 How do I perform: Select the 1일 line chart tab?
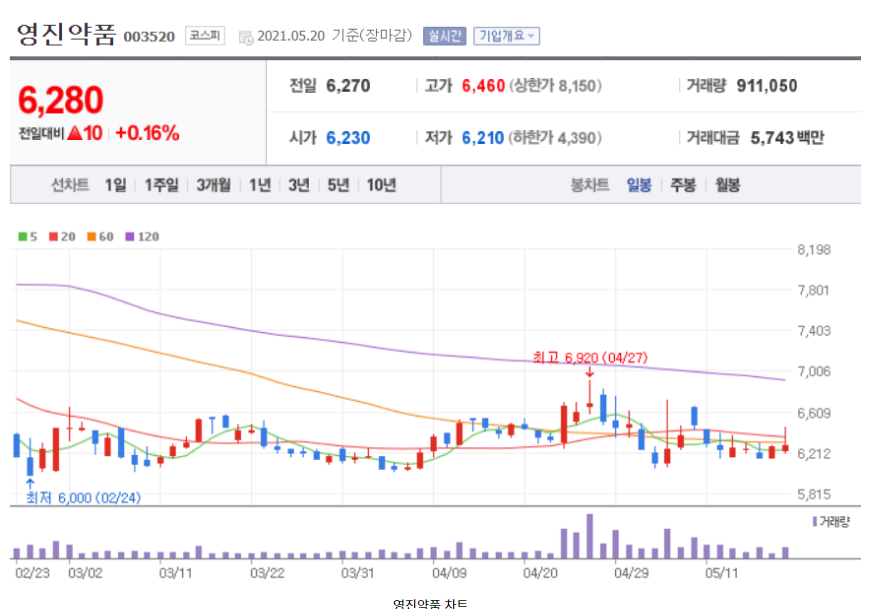[116, 185]
